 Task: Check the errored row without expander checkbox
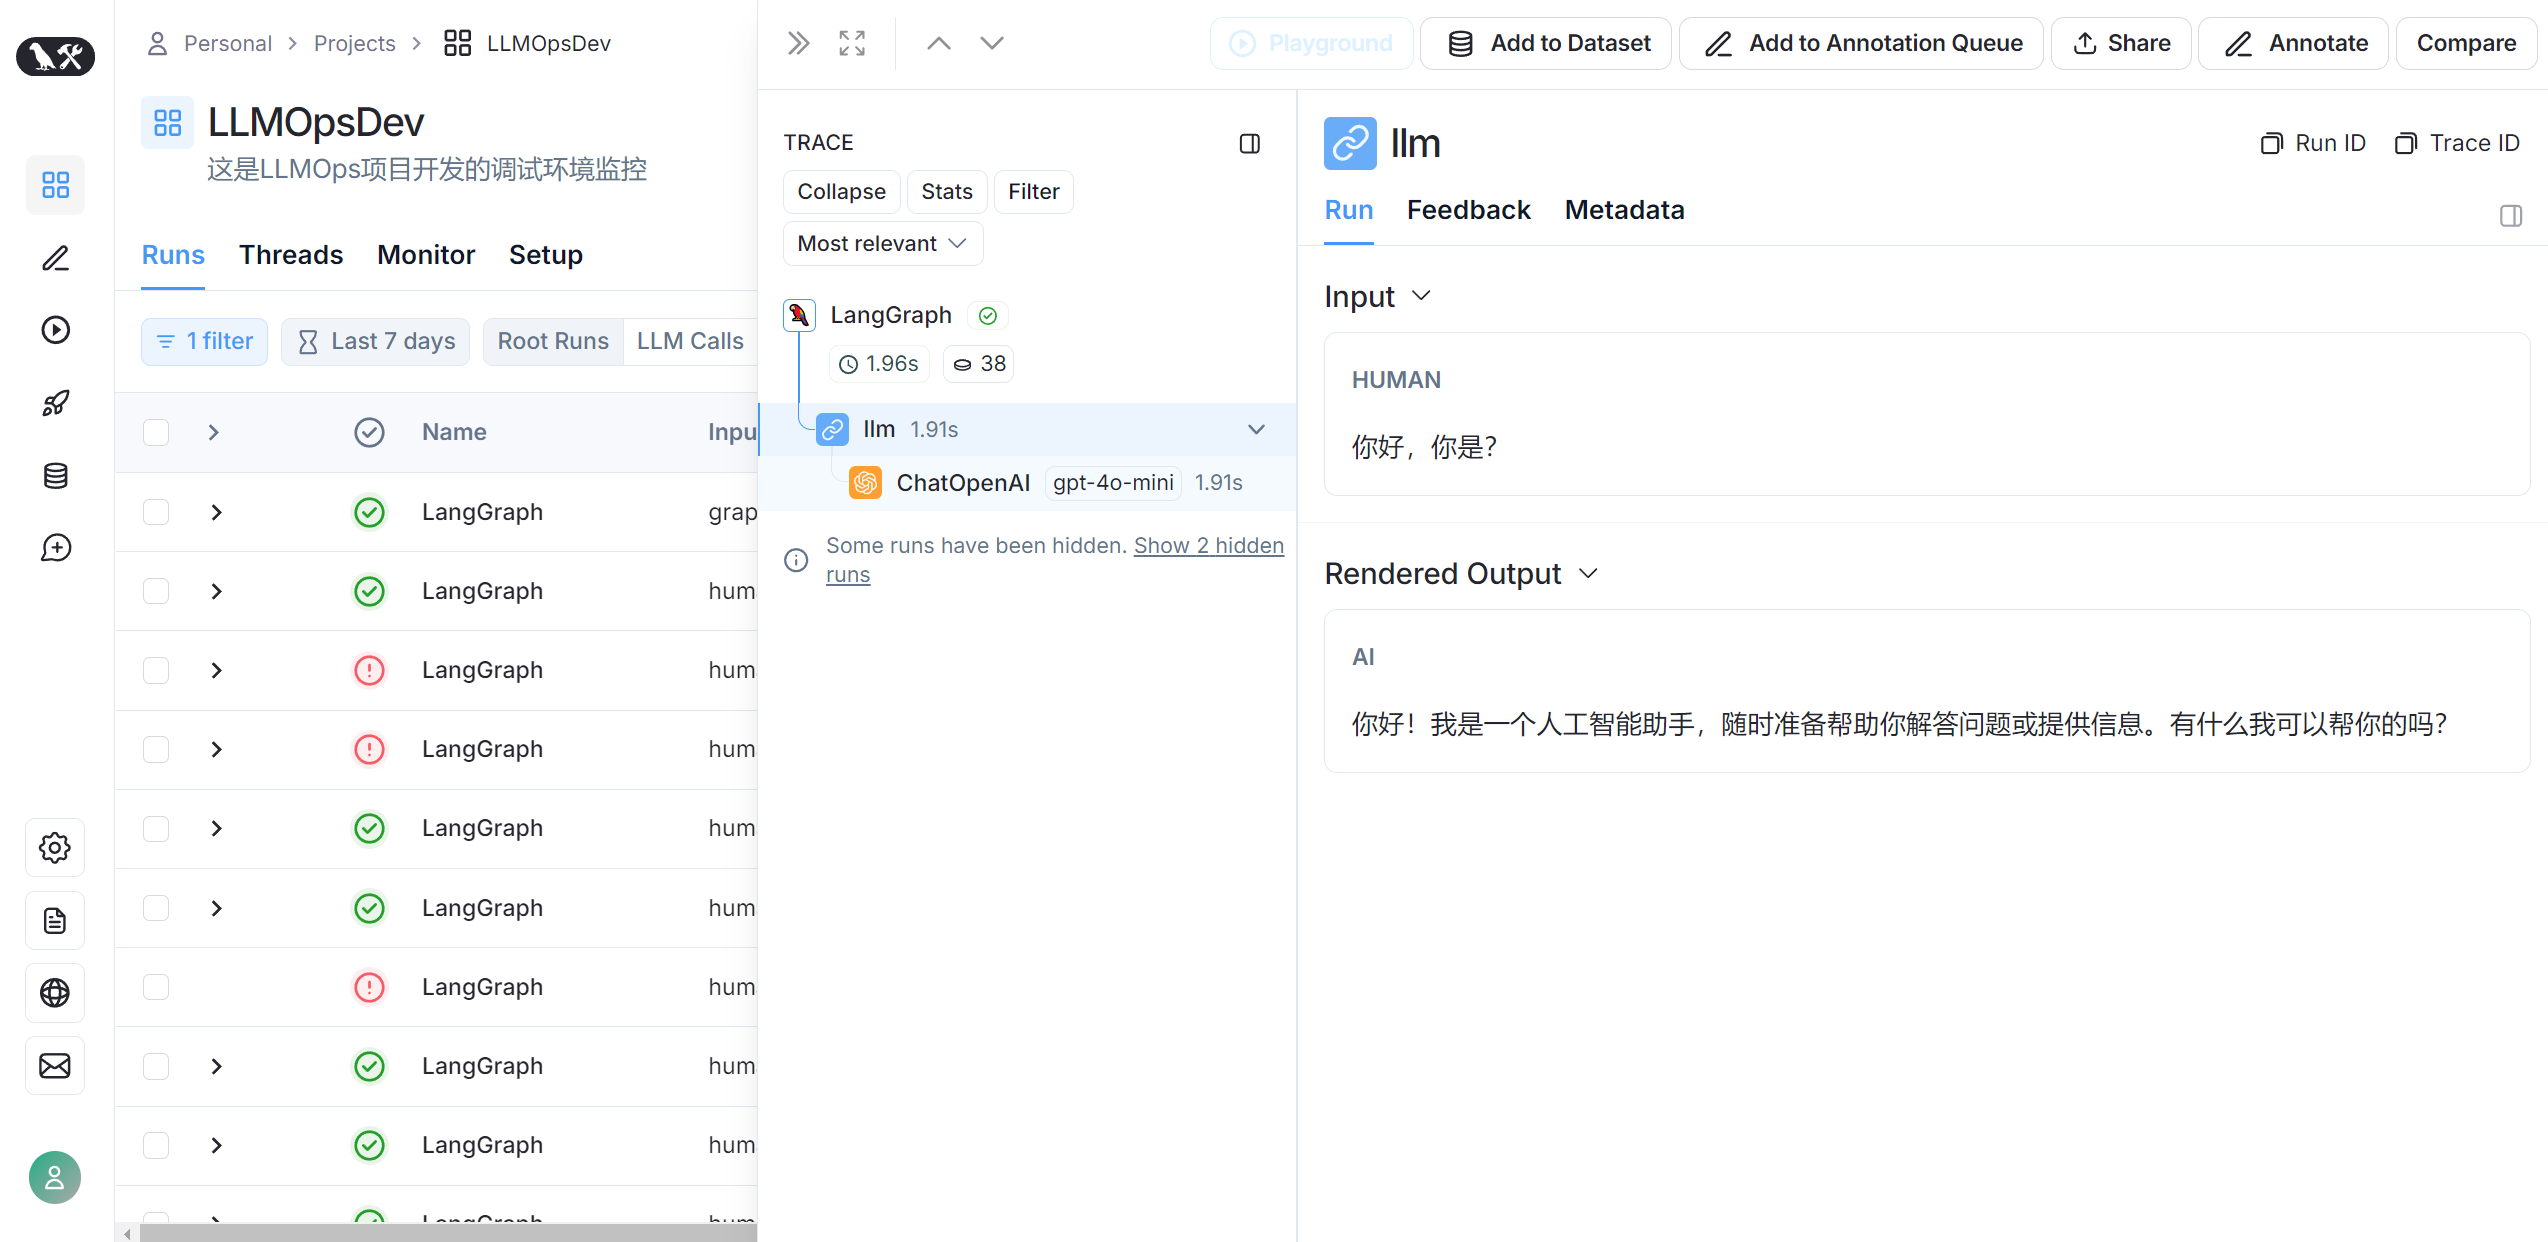click(x=156, y=987)
